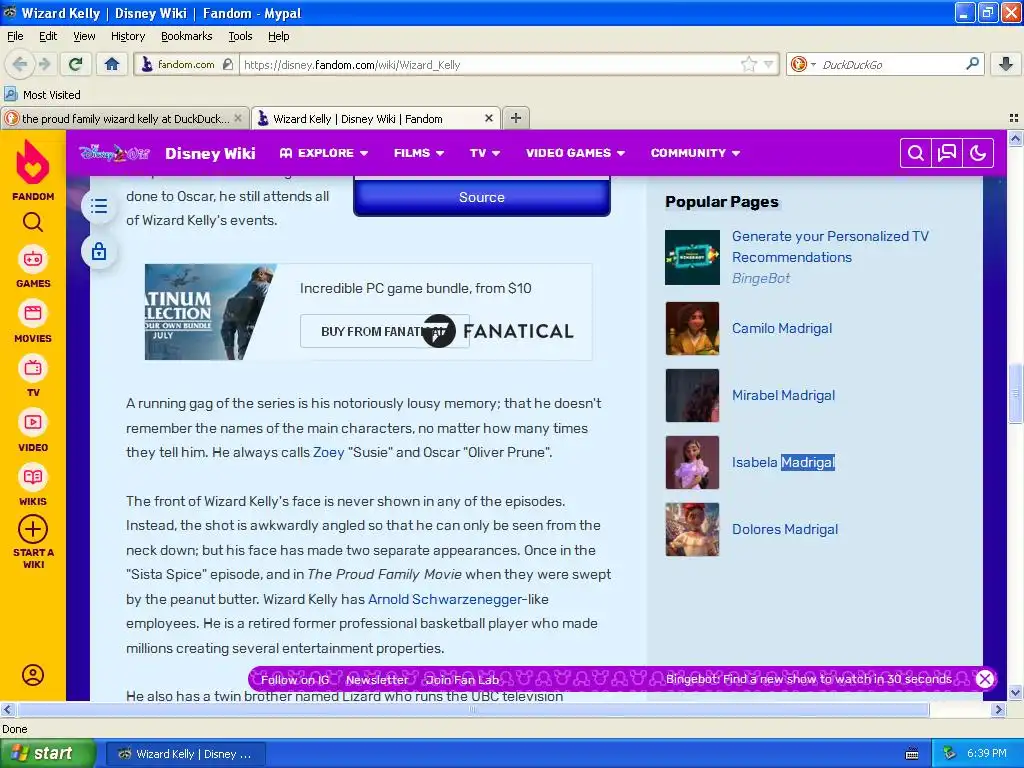Open the Dolores Madrigal popular page link
This screenshot has height=768, width=1024.
[x=784, y=529]
